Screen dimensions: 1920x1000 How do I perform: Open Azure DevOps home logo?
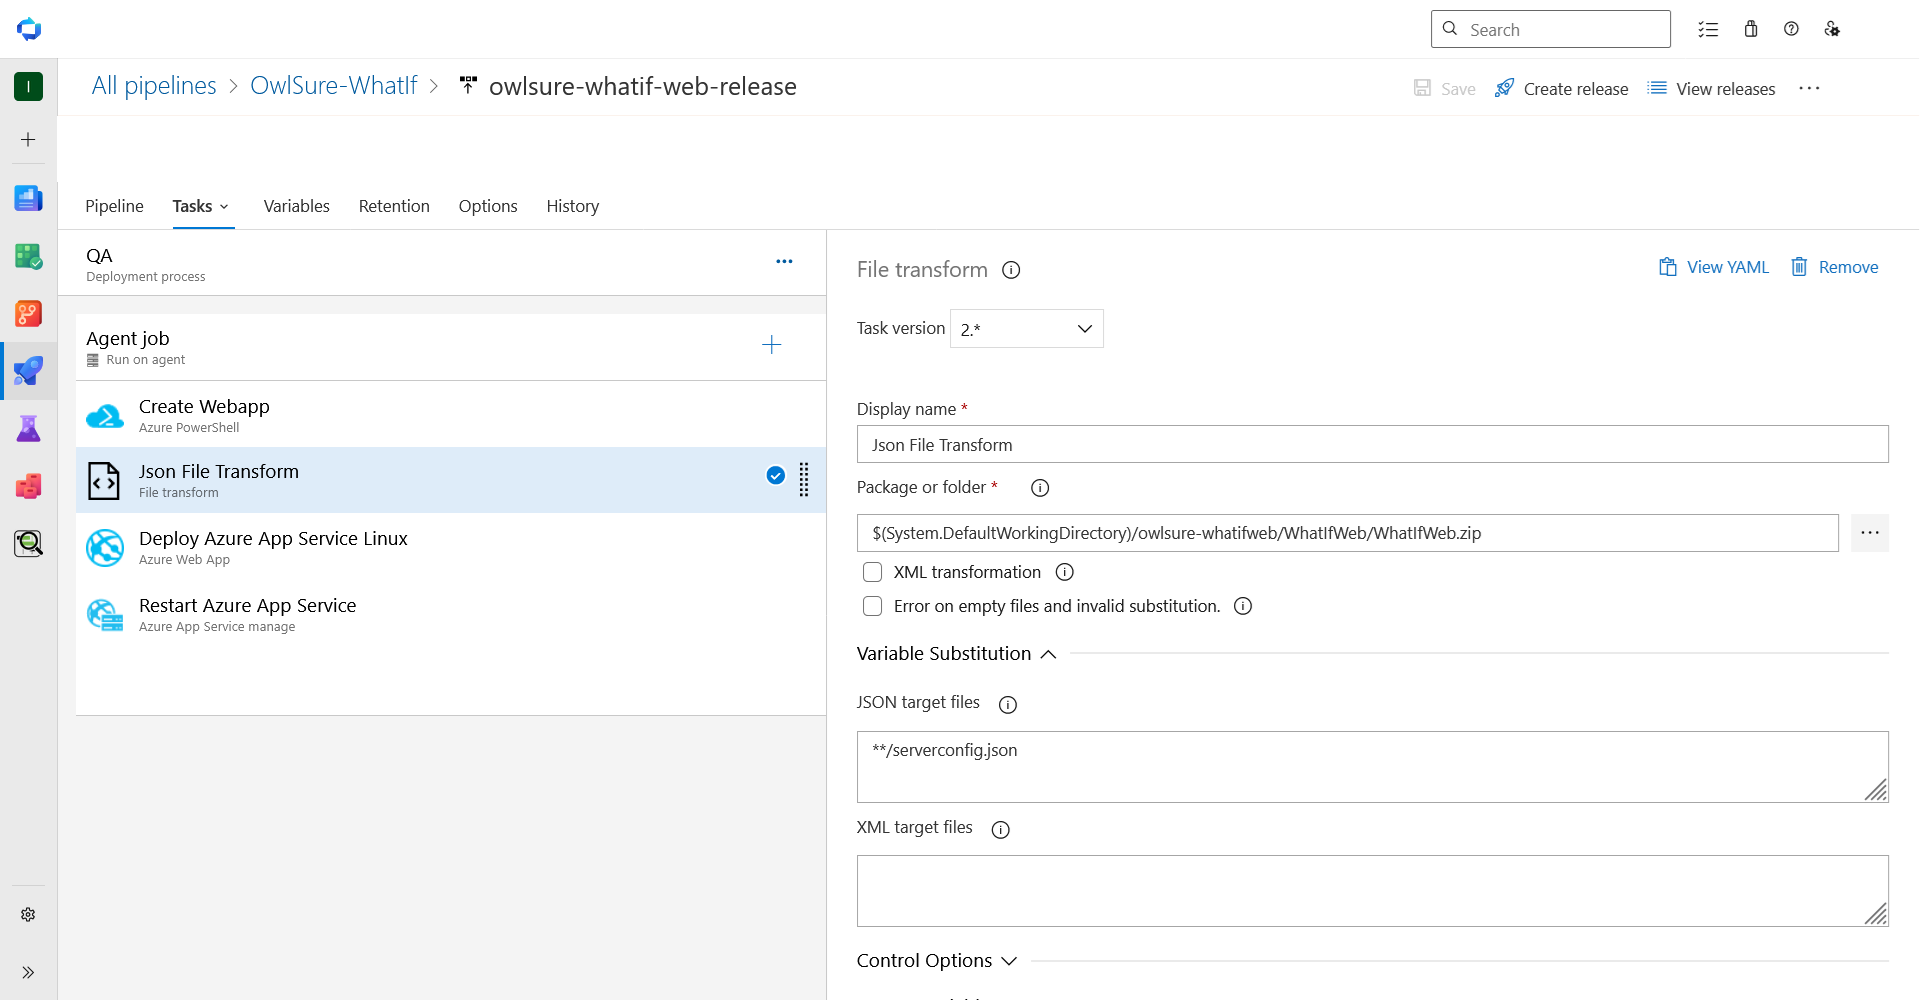(29, 29)
